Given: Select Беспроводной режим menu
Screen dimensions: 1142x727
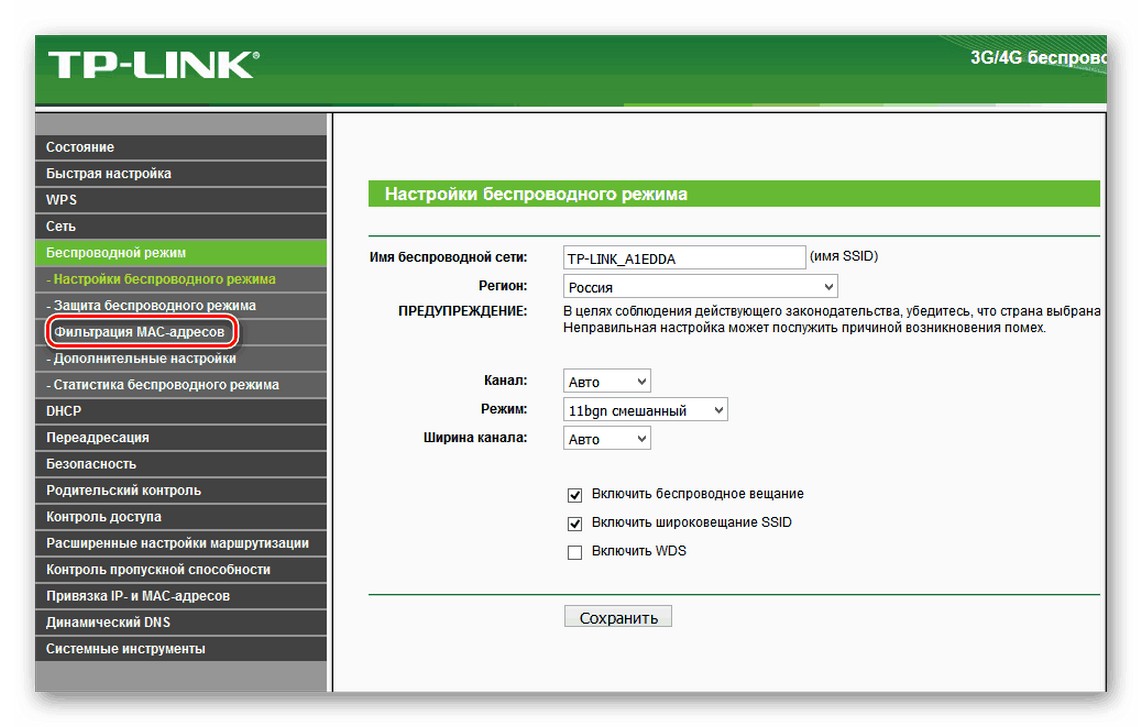Looking at the screenshot, I should point(181,253).
